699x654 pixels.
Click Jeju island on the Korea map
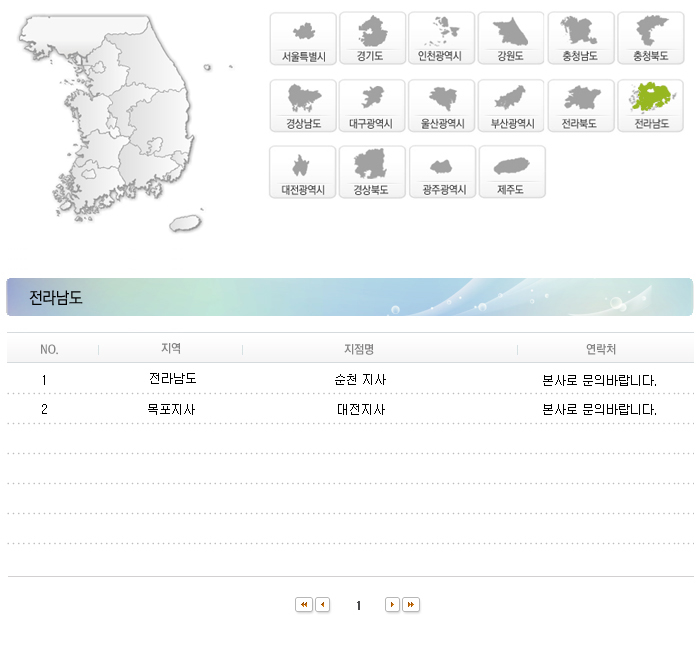[x=185, y=223]
